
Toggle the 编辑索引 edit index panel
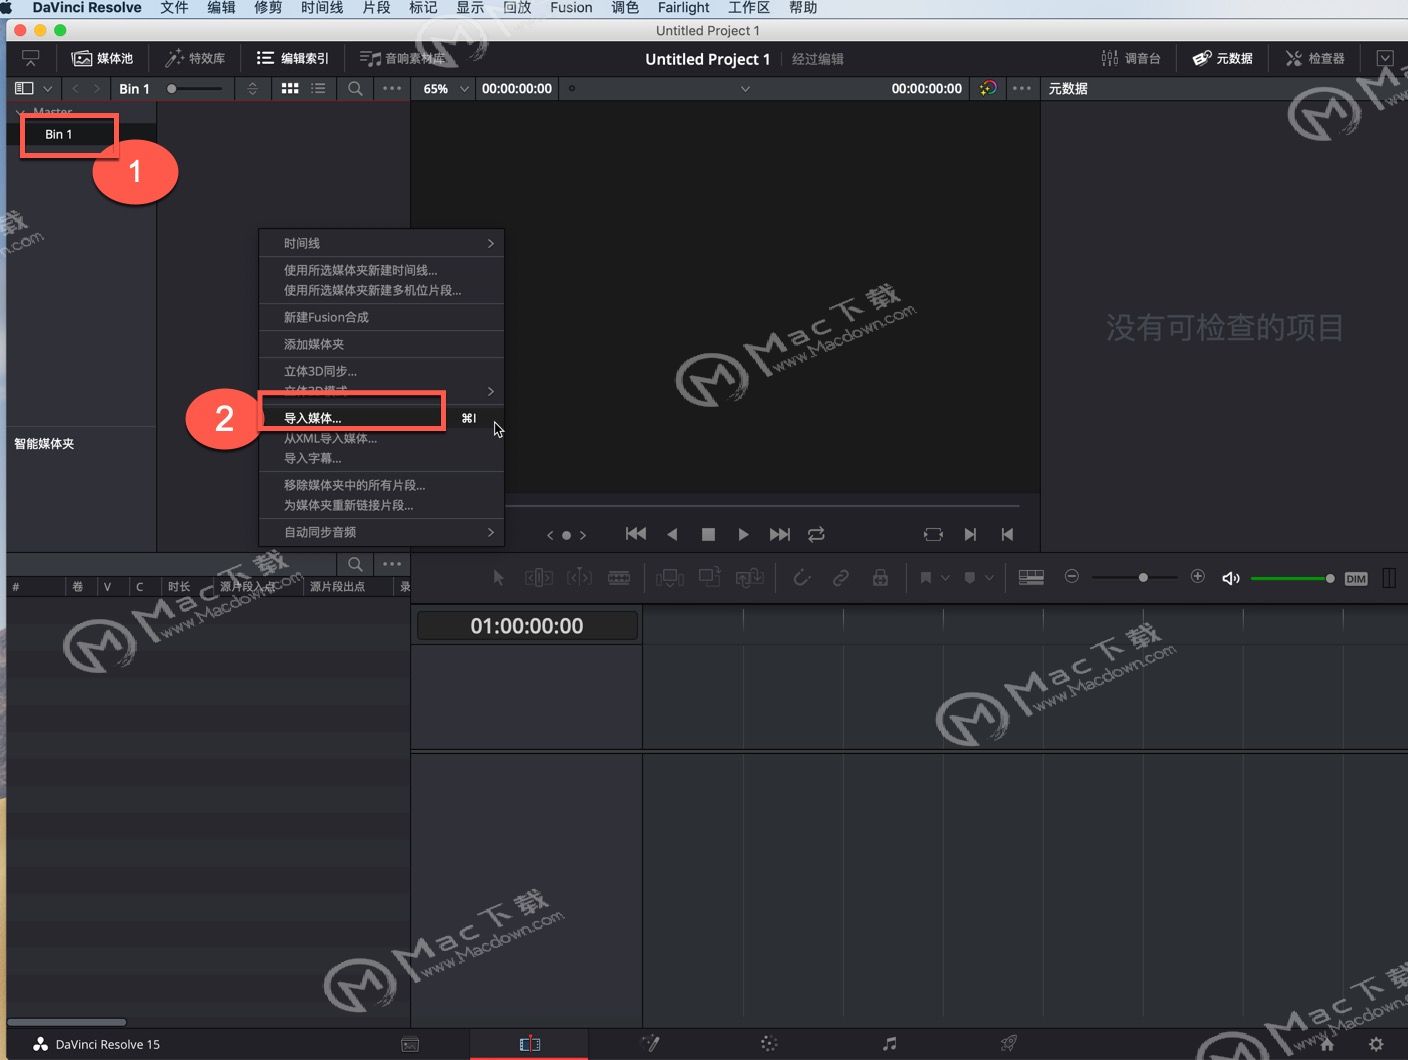pyautogui.click(x=293, y=58)
